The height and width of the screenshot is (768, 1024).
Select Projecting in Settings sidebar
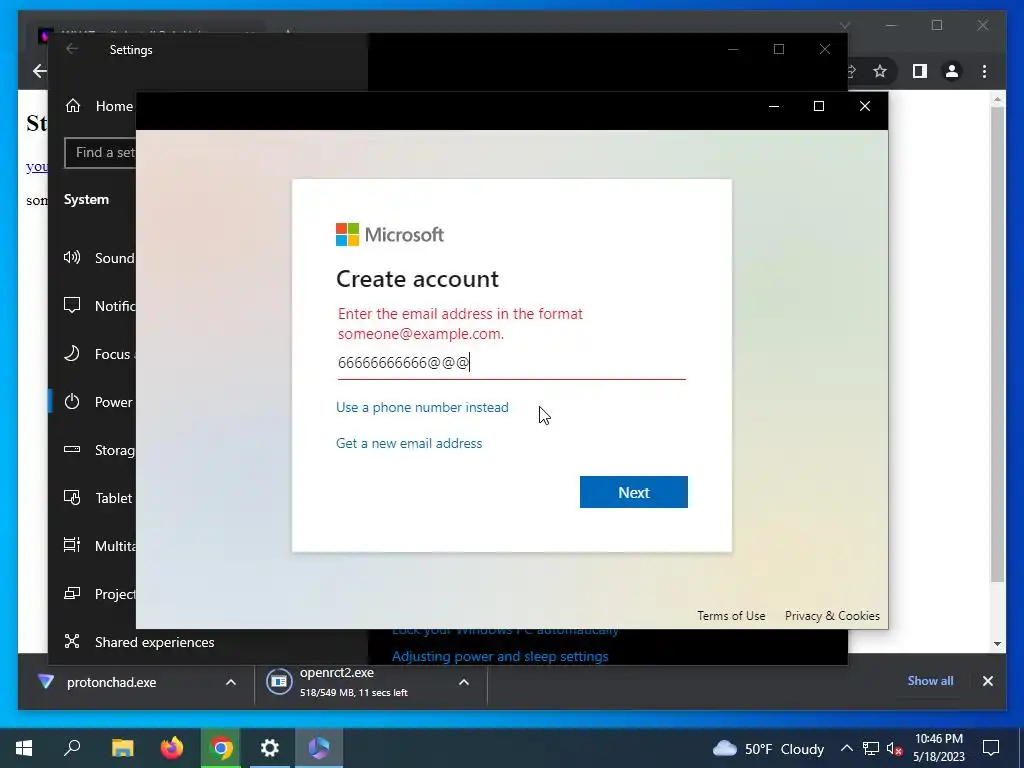[100, 594]
